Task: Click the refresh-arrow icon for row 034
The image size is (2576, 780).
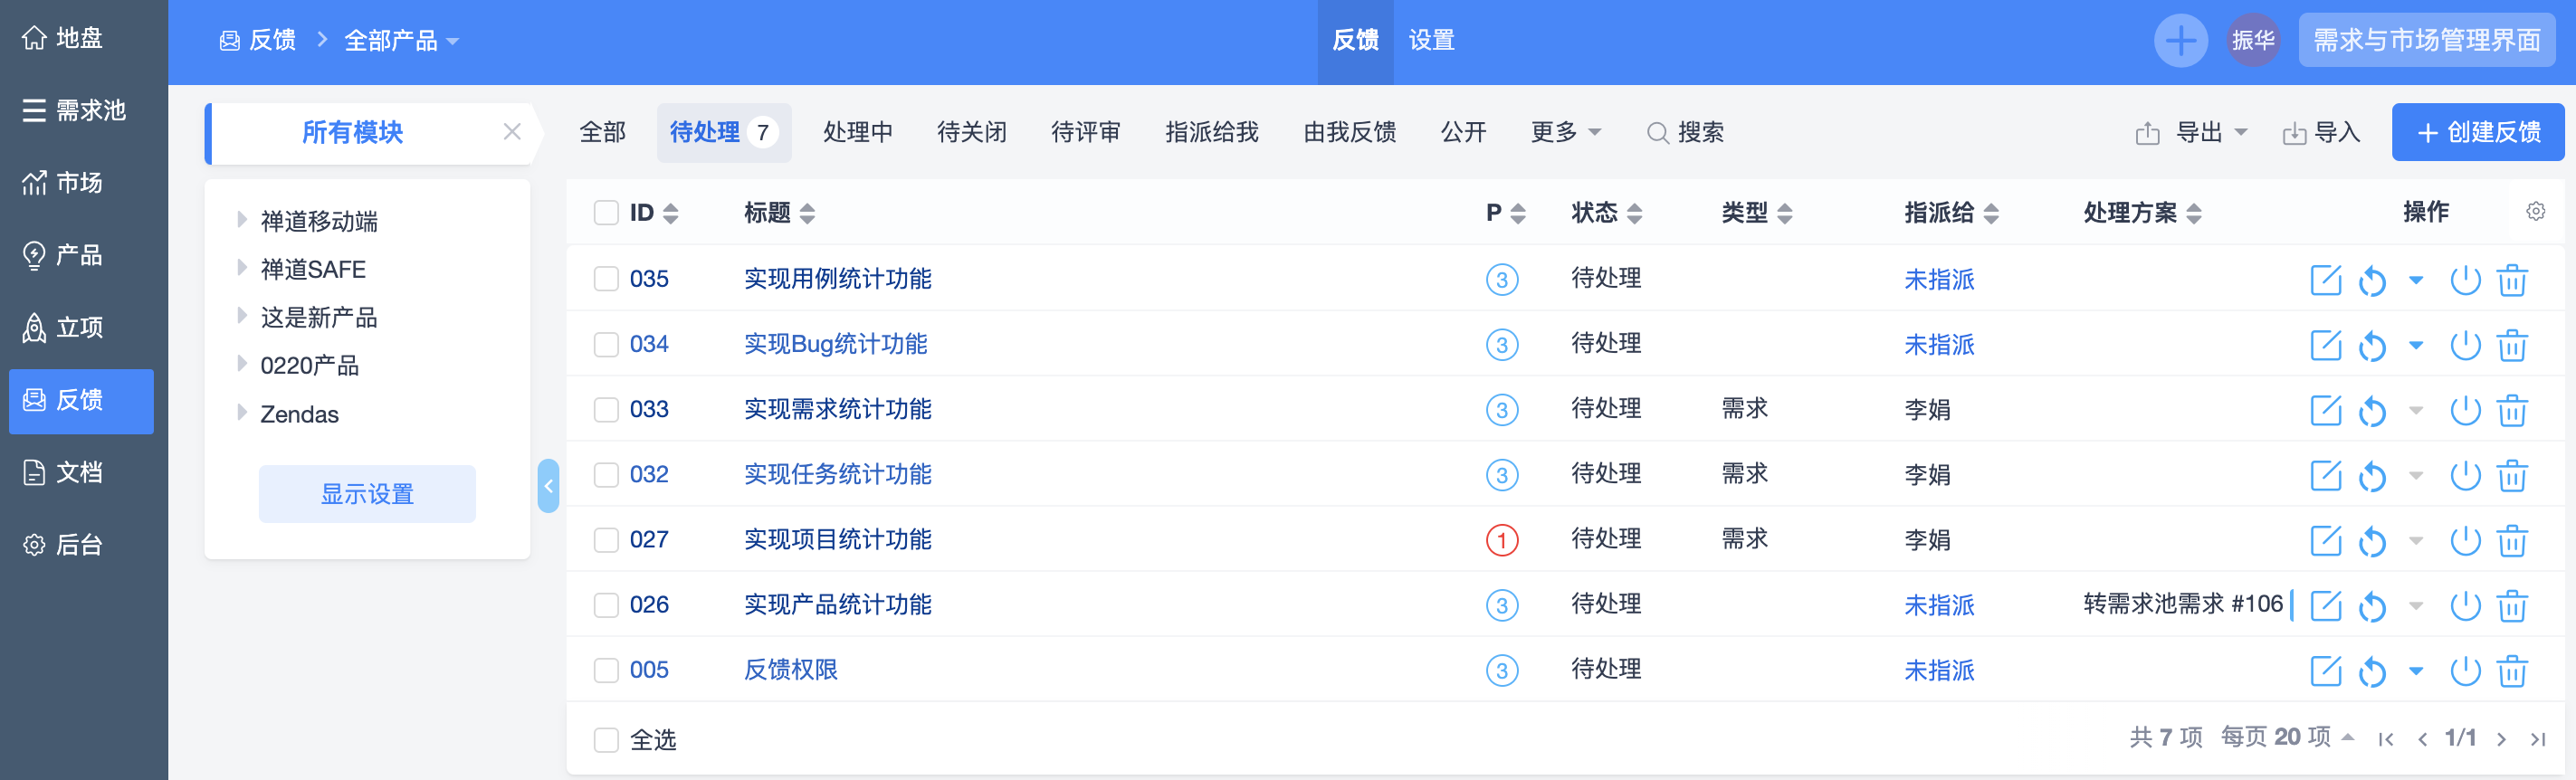Action: 2372,346
